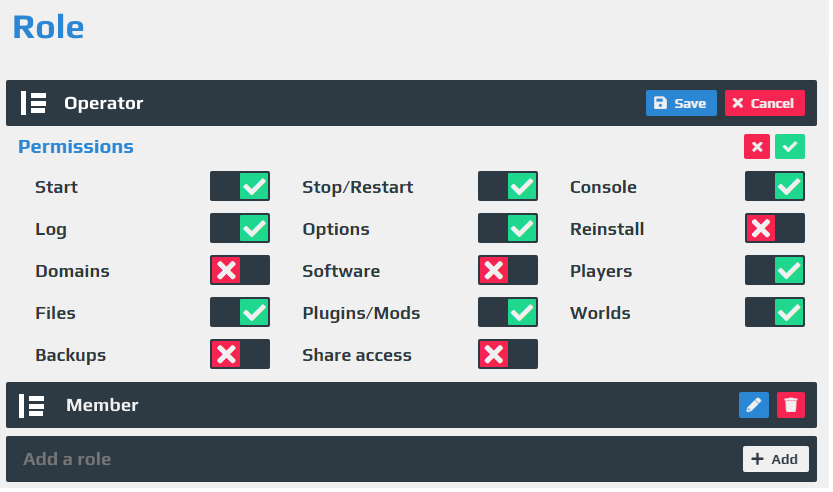Toggle the Worlds permission switch
The height and width of the screenshot is (492, 833).
pos(775,312)
